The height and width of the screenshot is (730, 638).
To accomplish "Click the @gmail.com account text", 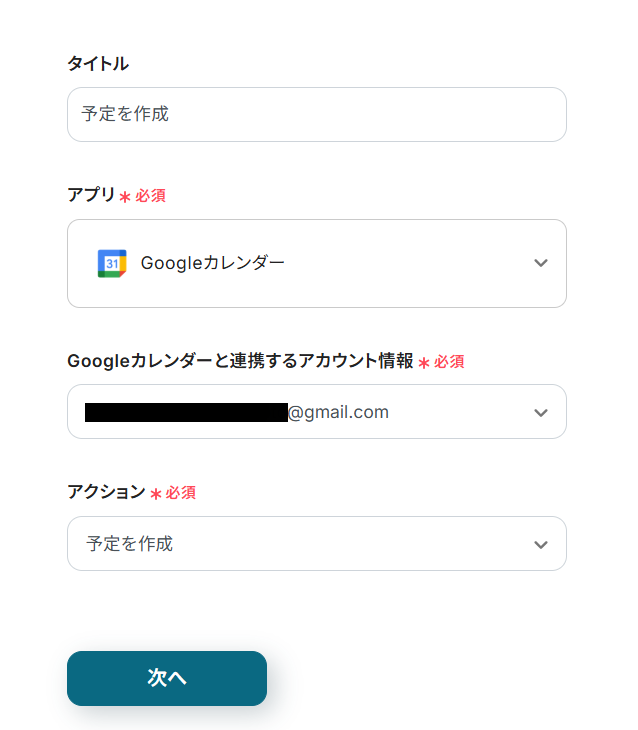I will pos(339,412).
